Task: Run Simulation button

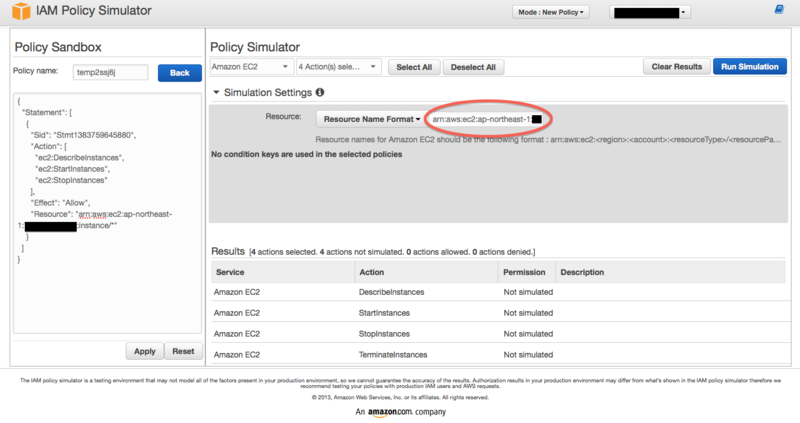Action: (749, 67)
